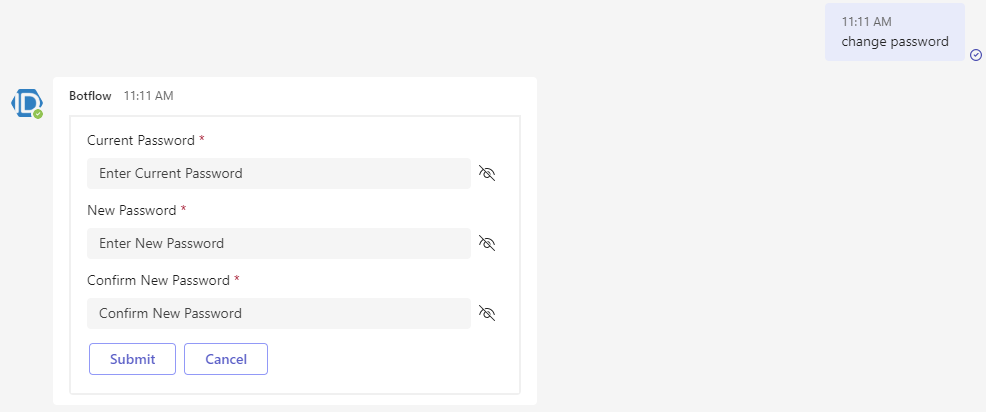This screenshot has width=986, height=412.
Task: Click the Botflow bot avatar icon
Action: coord(26,102)
